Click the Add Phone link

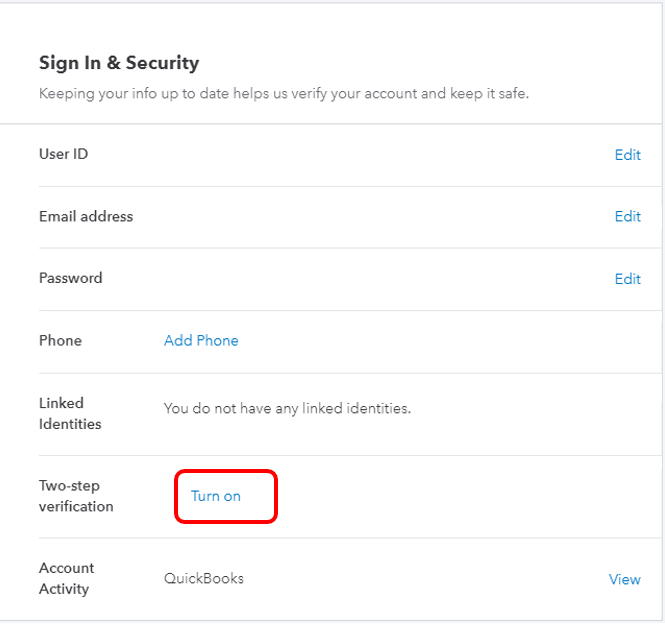pyautogui.click(x=201, y=341)
